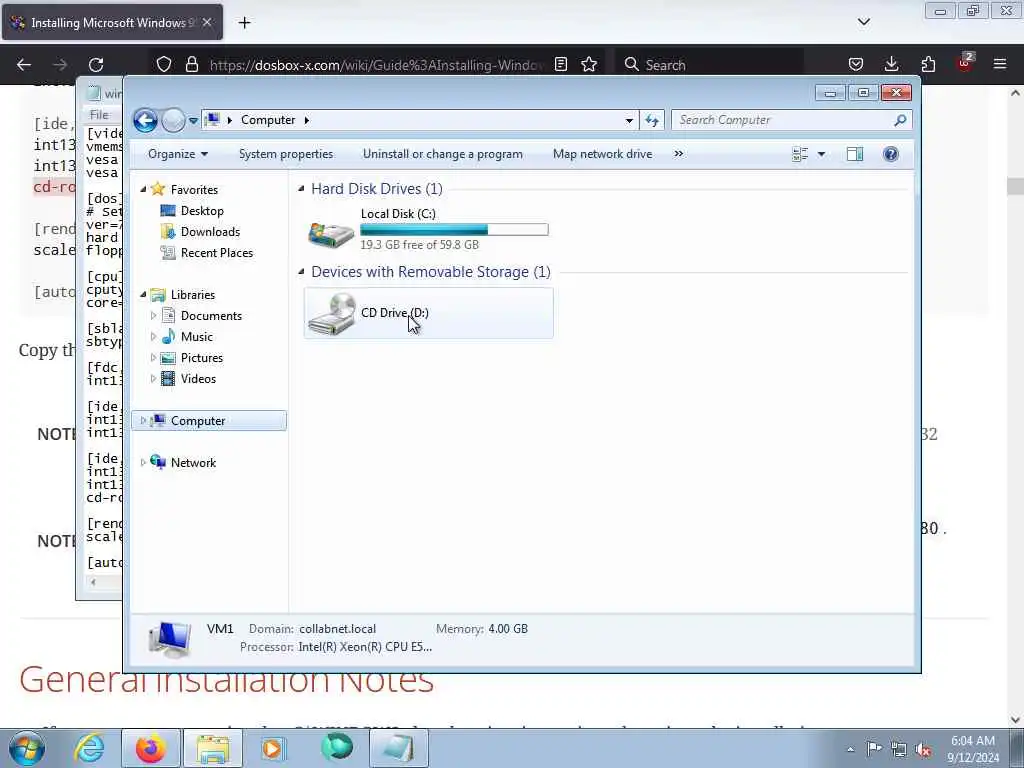Select the CD Drive (D:) icon
1024x768 pixels.
coord(332,313)
